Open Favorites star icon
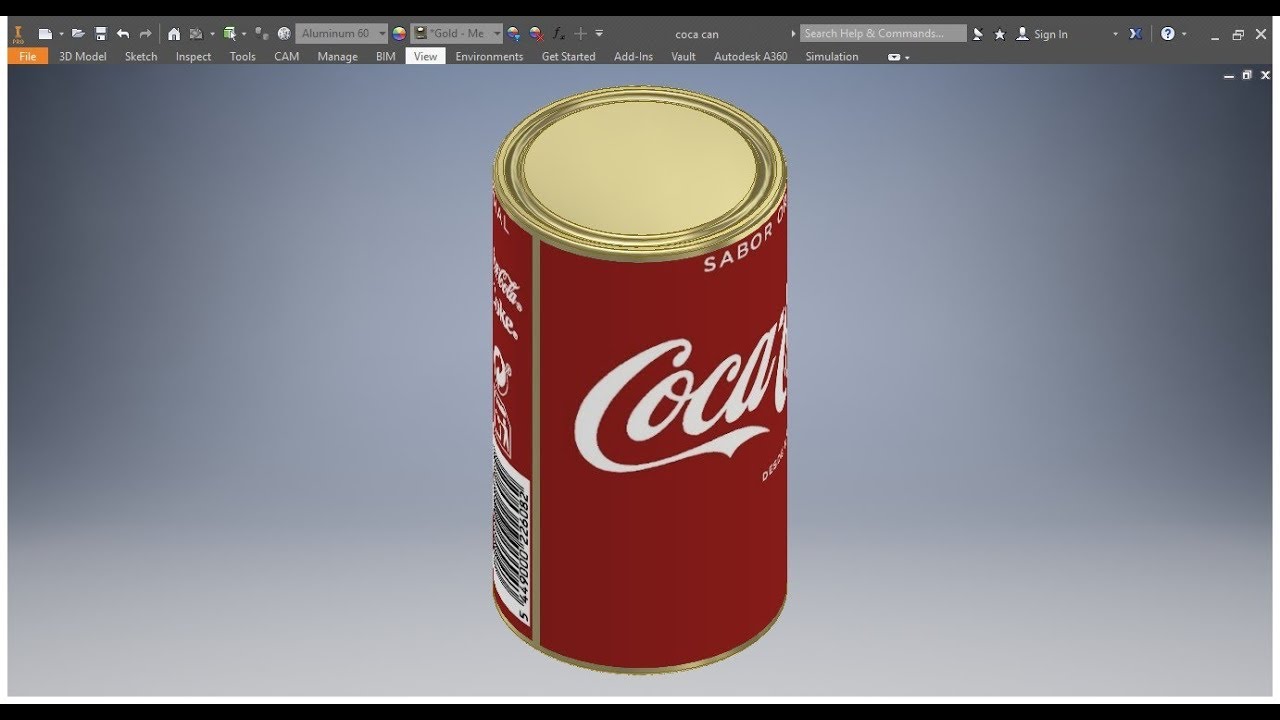Image resolution: width=1280 pixels, height=720 pixels. click(1000, 34)
